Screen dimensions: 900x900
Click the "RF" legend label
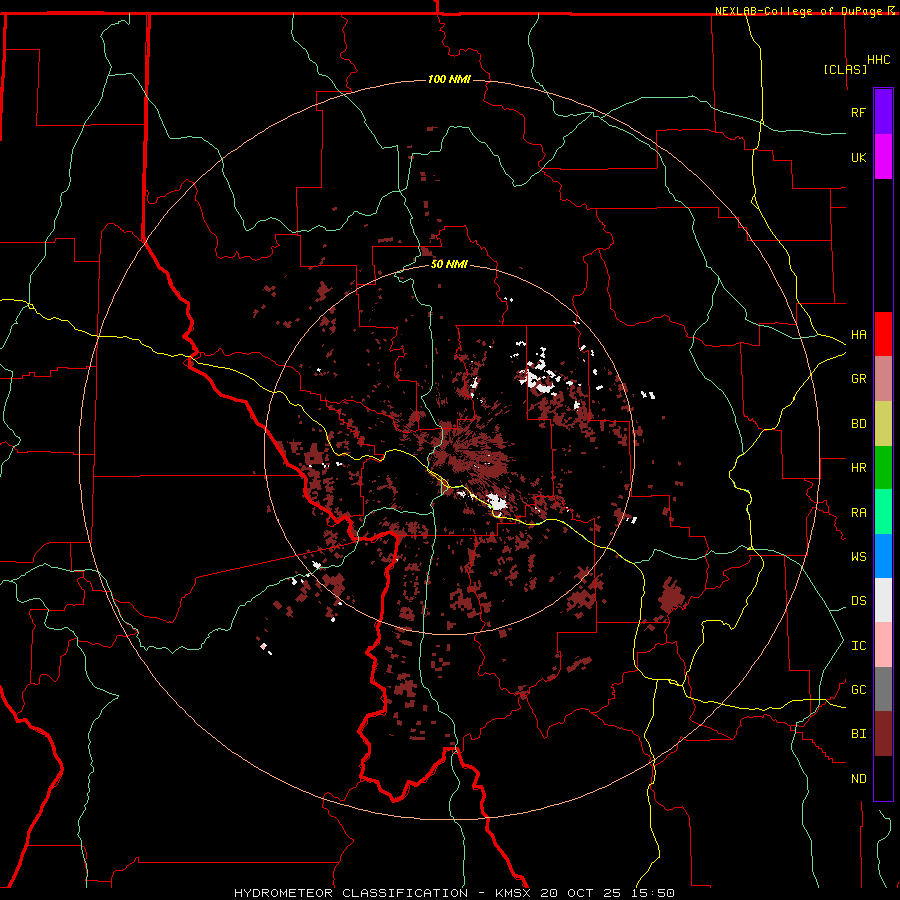tap(858, 112)
